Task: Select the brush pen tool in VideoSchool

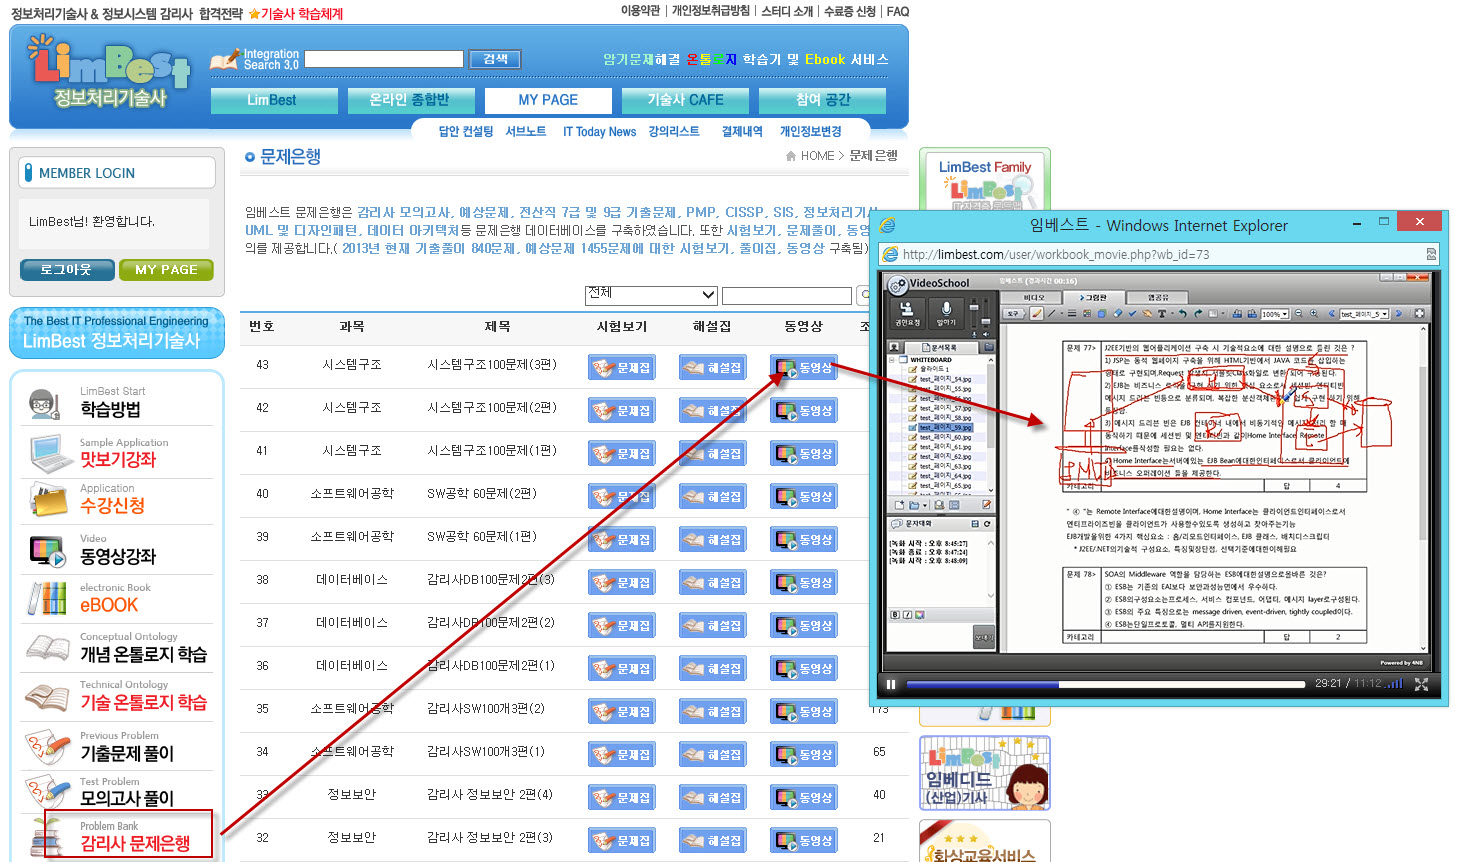Action: [x=1036, y=314]
